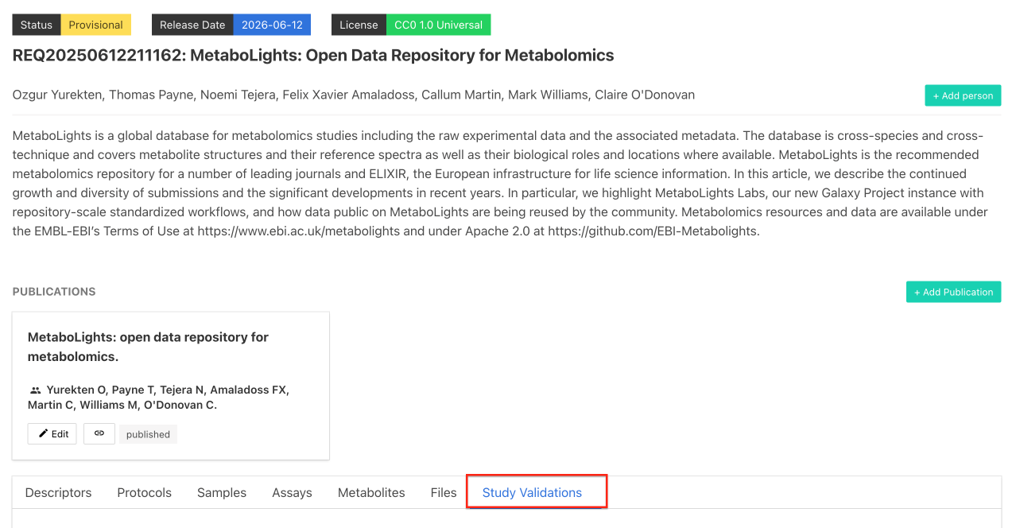Select the Assays tab

click(292, 492)
